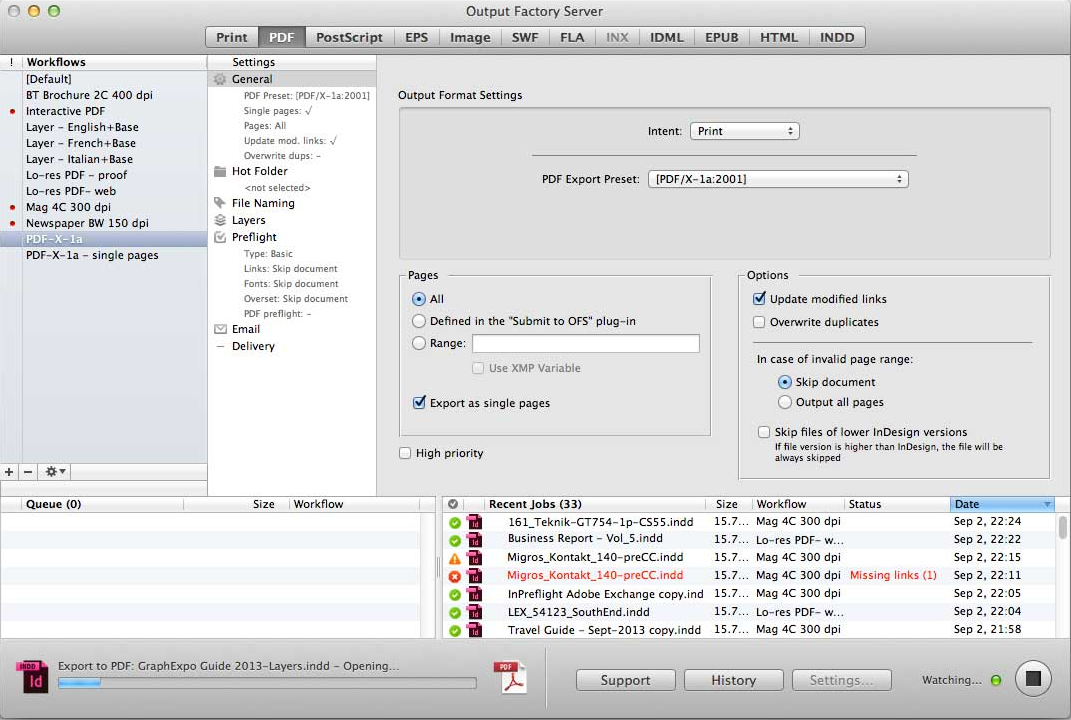Click the PDF file icon in status bar
The width and height of the screenshot is (1071, 720).
click(x=511, y=678)
